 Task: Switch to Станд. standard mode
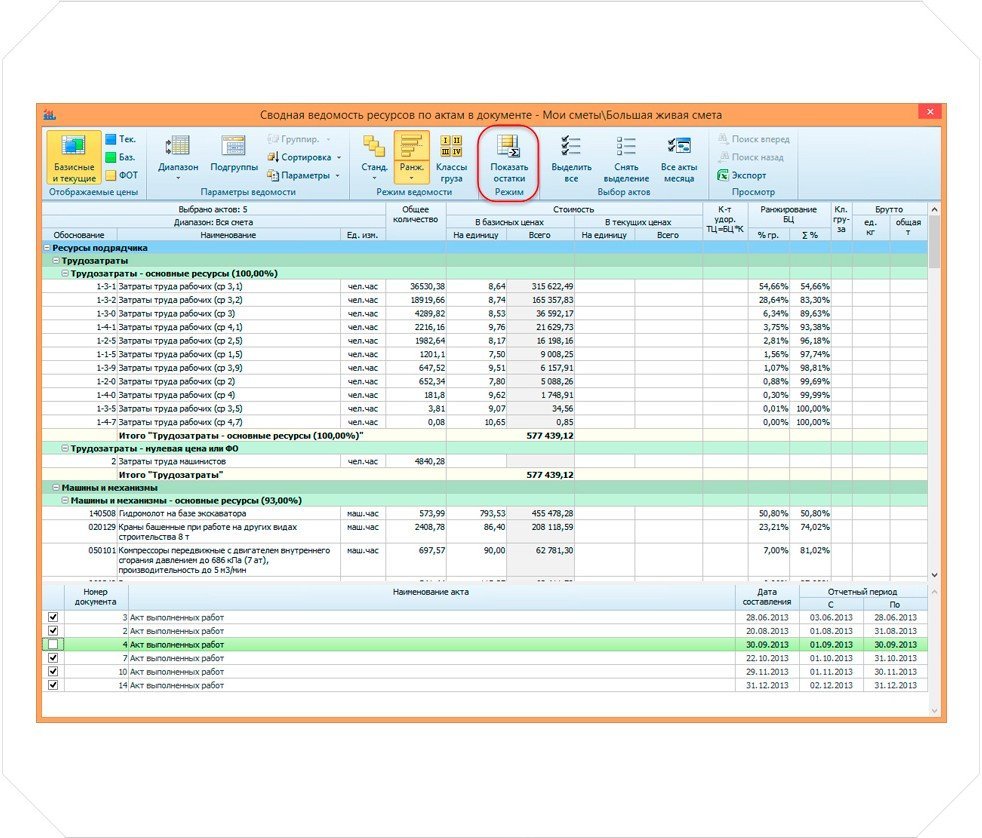coord(374,157)
